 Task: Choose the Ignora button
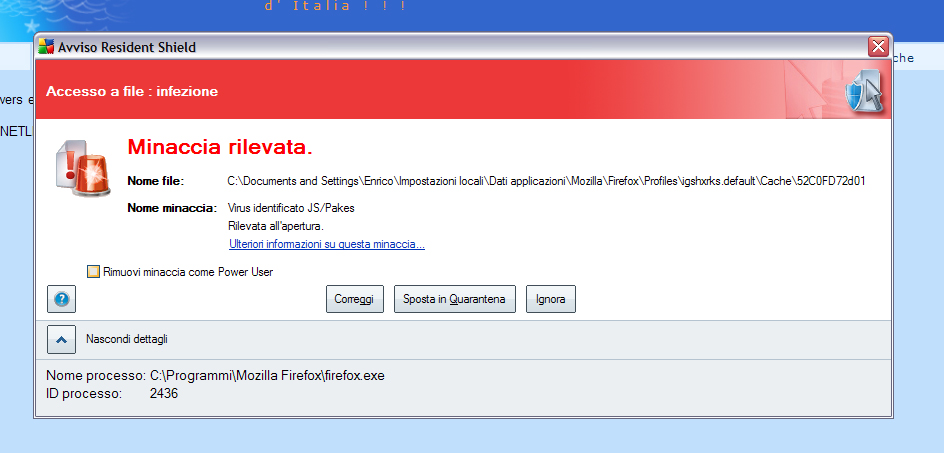tap(550, 299)
